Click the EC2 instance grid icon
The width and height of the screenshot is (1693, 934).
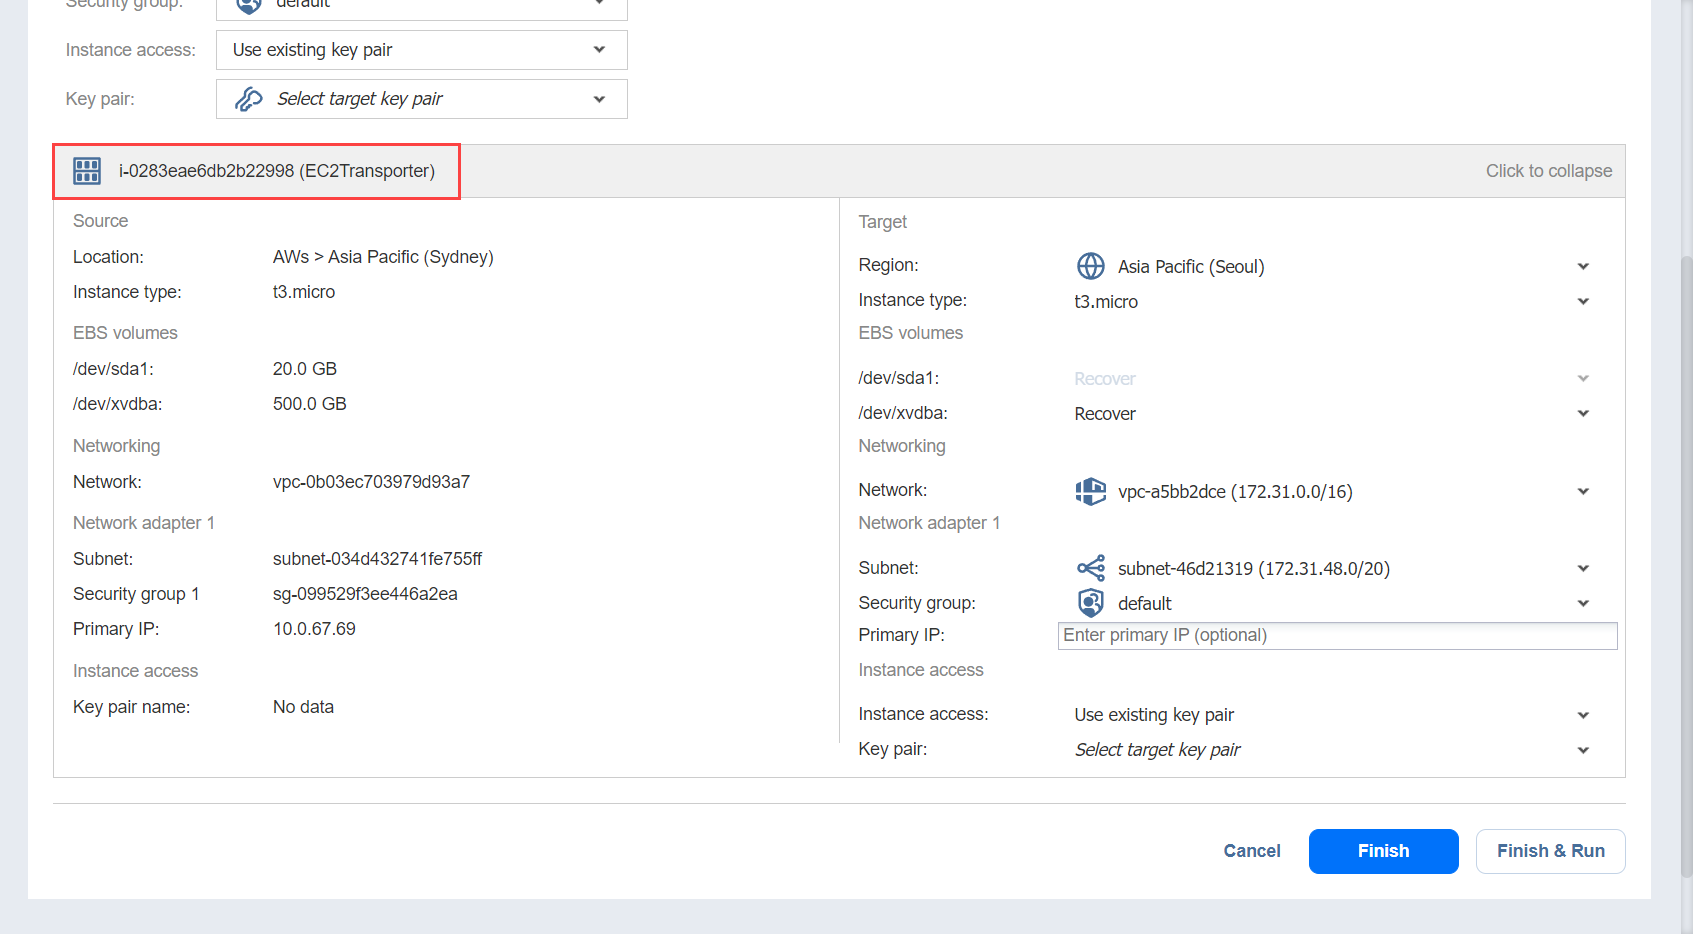87,171
